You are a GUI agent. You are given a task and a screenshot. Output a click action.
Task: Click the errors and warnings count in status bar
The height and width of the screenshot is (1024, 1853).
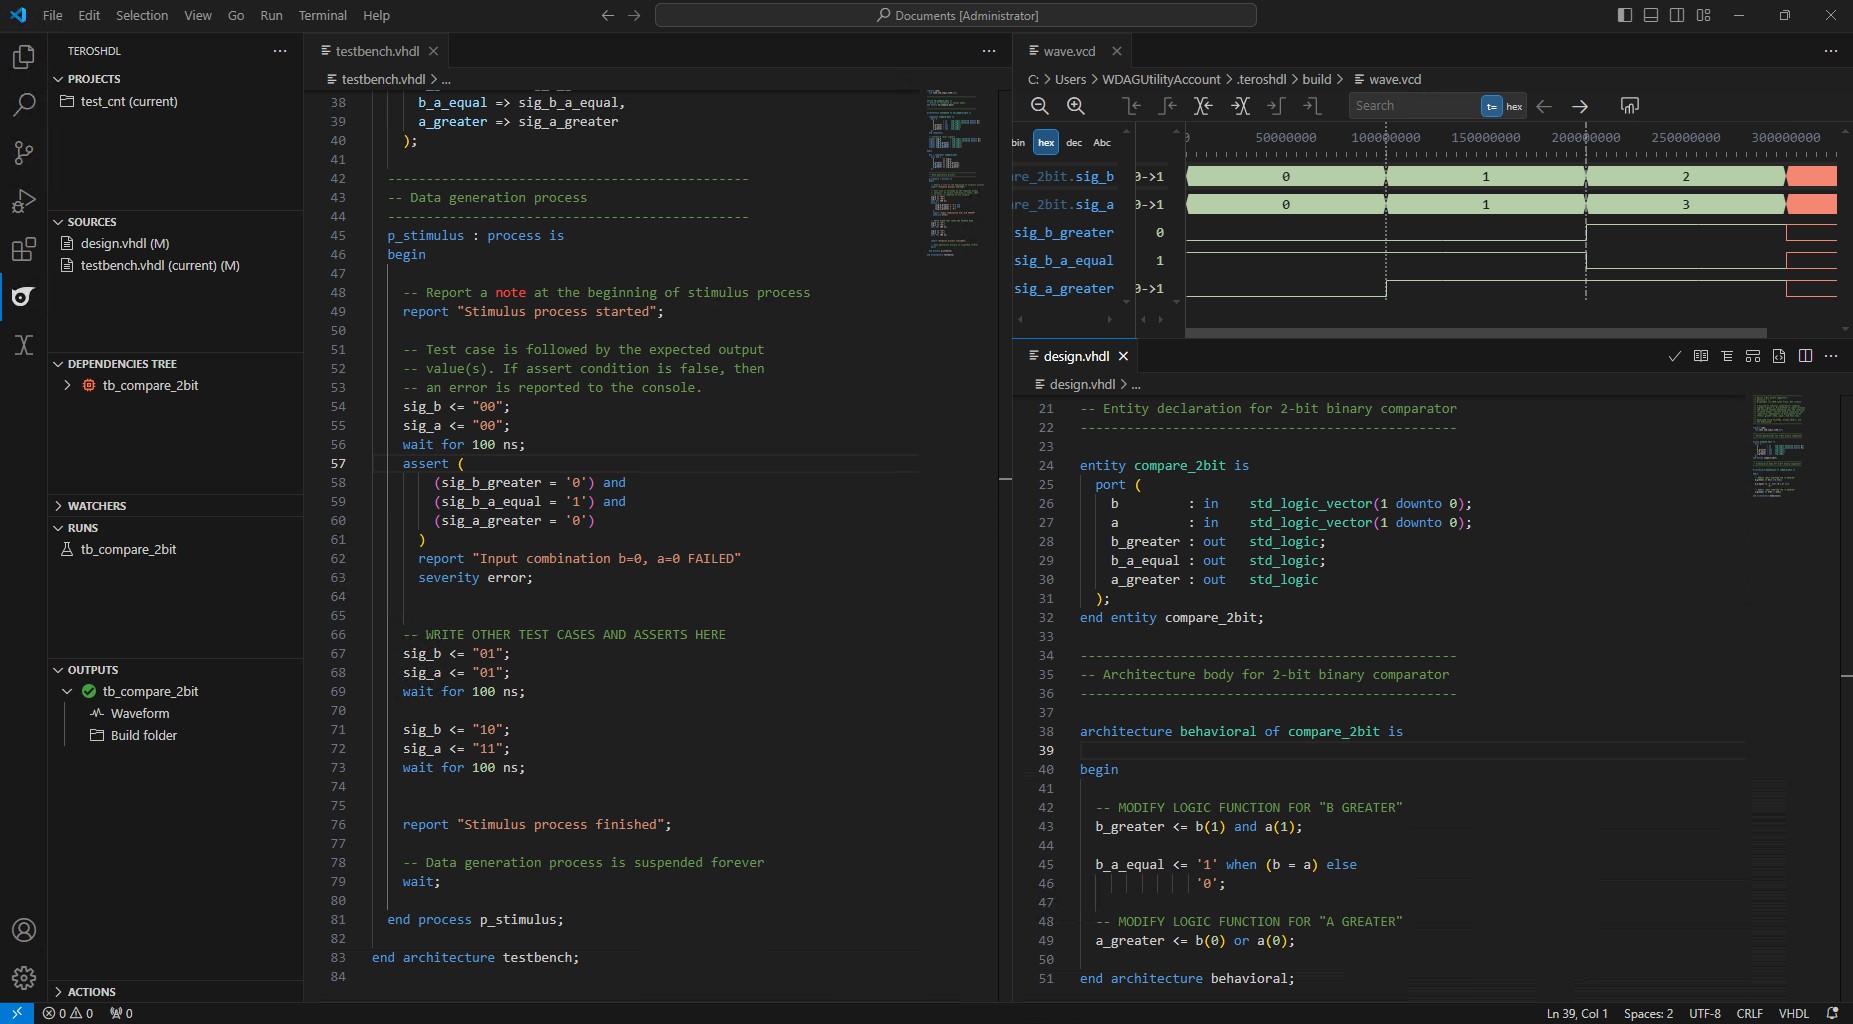(68, 1013)
